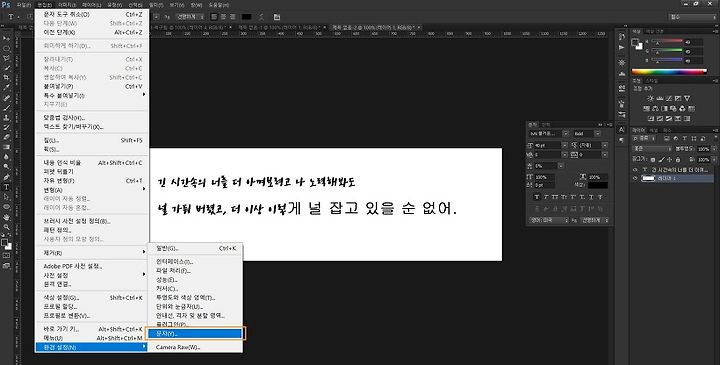
Task: Toggle Underline in the Character panel
Action: 591,197
